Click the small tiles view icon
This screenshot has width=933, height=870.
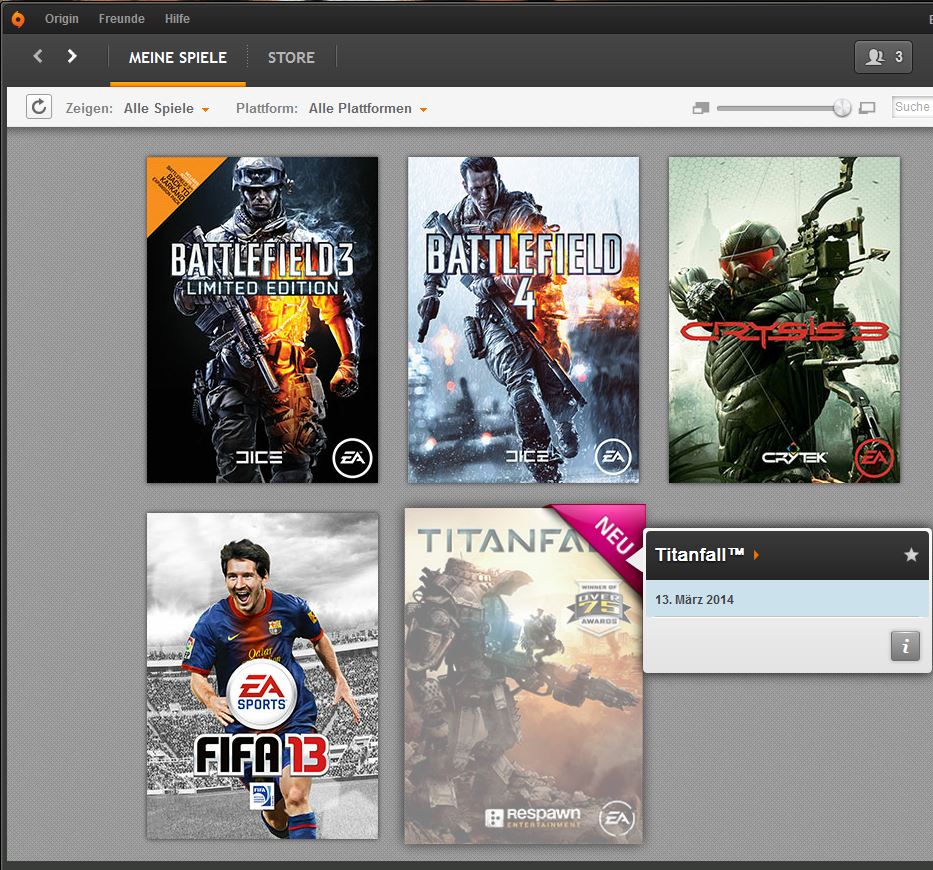click(701, 108)
